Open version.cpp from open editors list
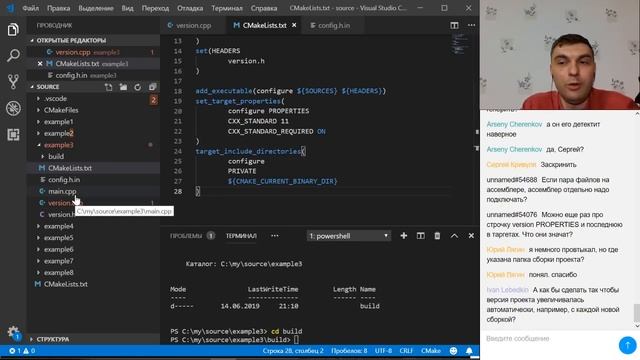This screenshot has width=640, height=360. (x=73, y=52)
